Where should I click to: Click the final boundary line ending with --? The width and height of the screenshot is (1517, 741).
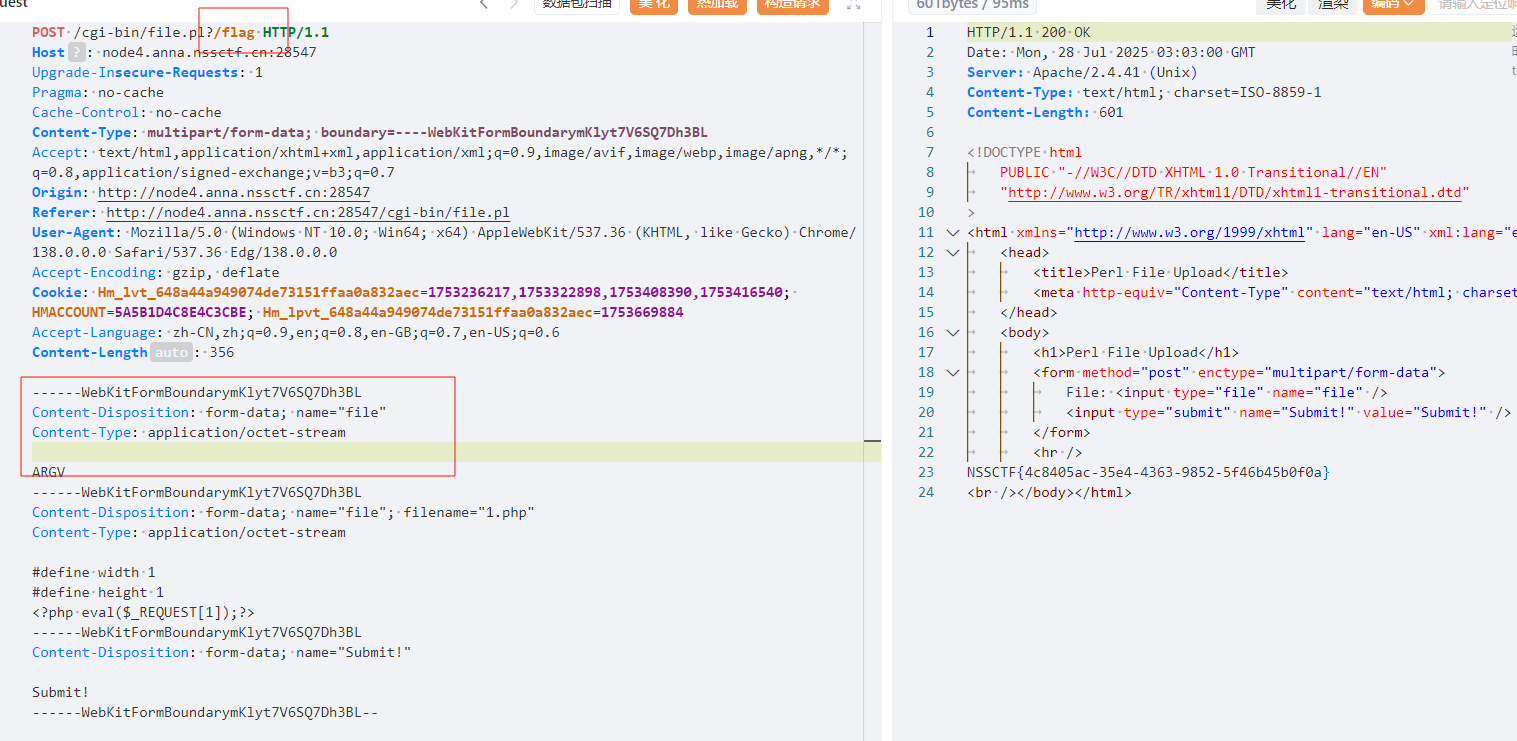click(205, 712)
